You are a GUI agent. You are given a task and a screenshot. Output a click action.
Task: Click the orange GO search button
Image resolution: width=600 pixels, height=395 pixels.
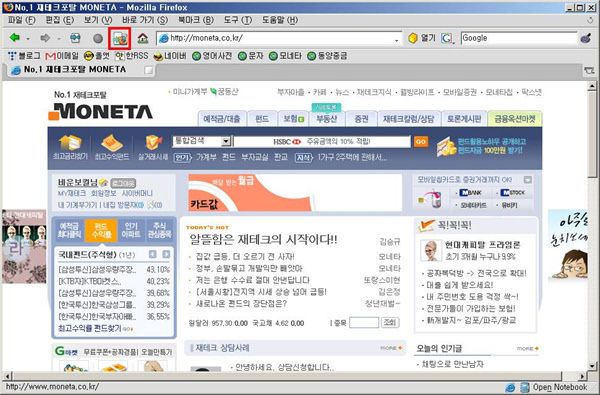421,142
